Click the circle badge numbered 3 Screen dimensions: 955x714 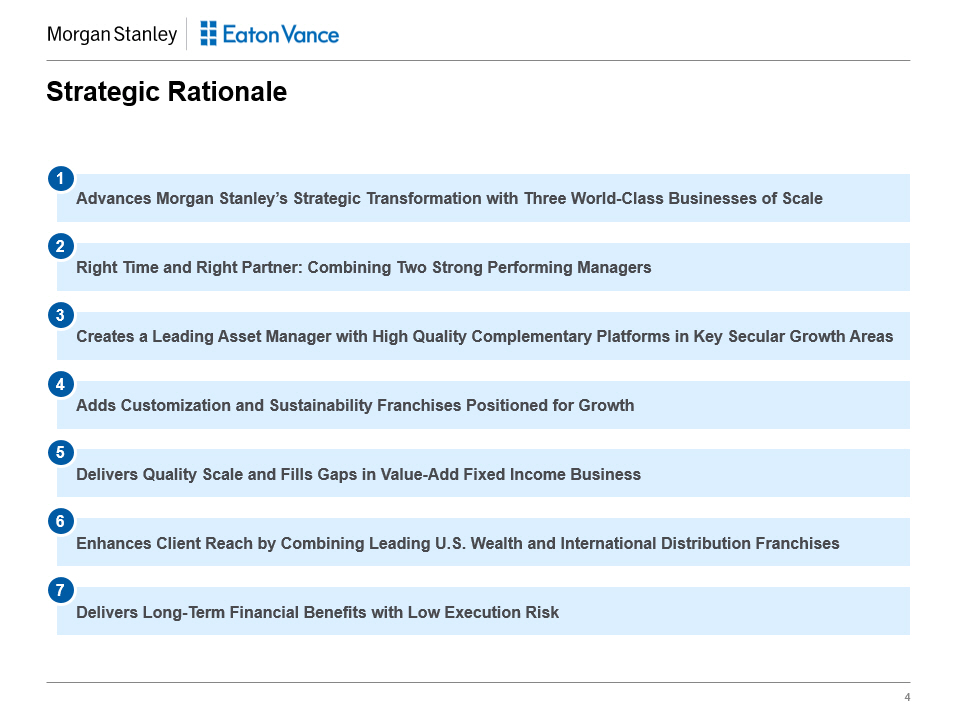pos(60,315)
